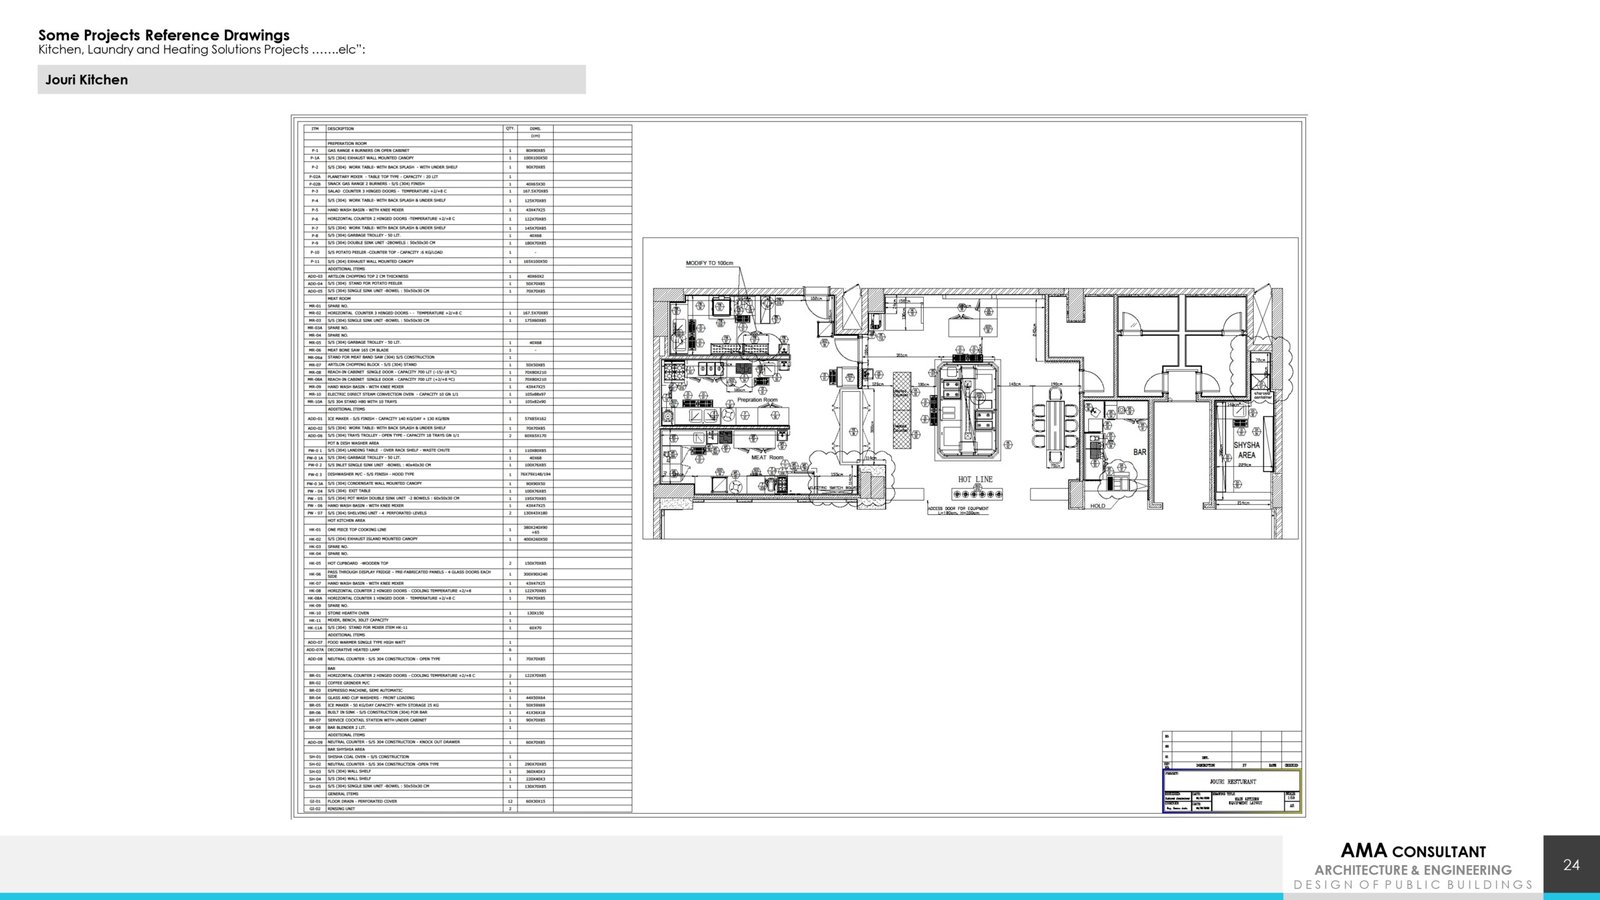Click the AMA Consultant logo

click(x=1412, y=851)
